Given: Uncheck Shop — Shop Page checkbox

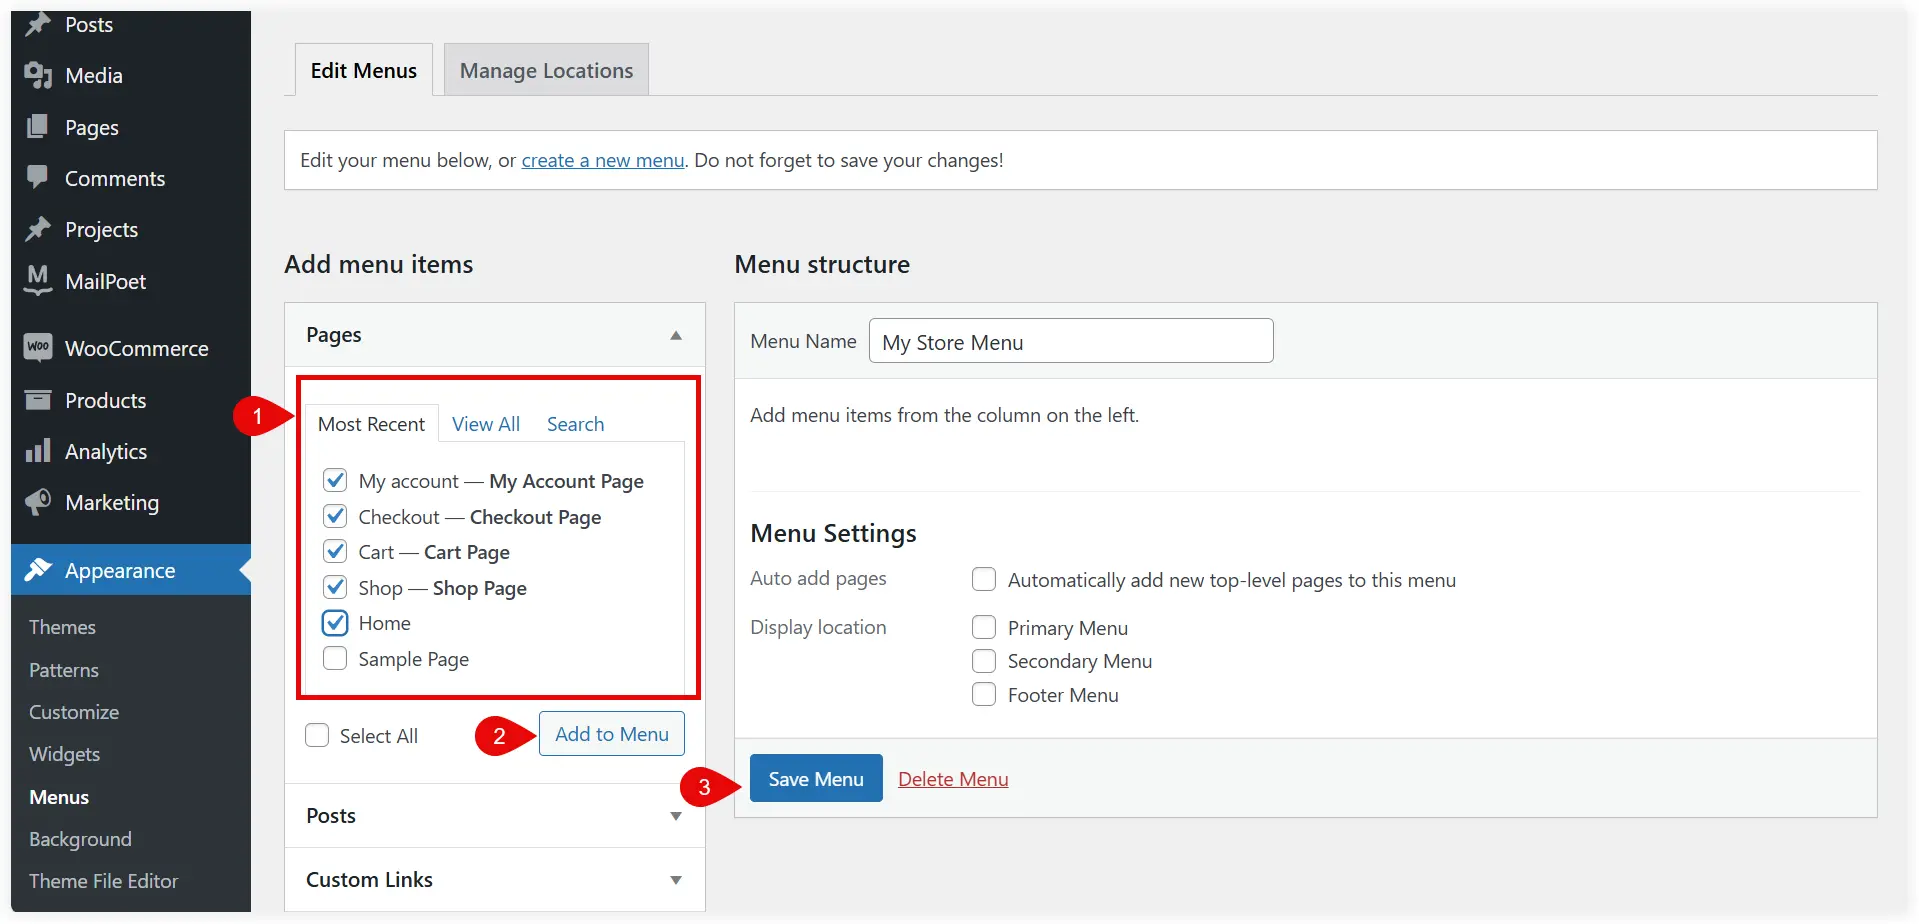Looking at the screenshot, I should point(335,587).
